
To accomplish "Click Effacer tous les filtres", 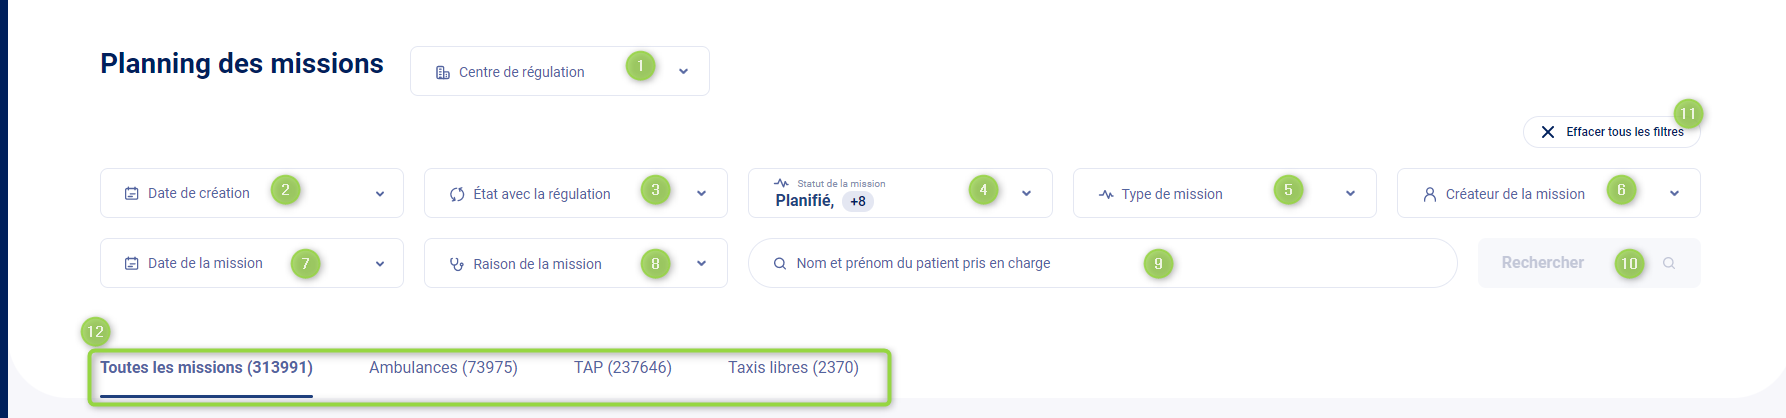I will tap(1624, 132).
